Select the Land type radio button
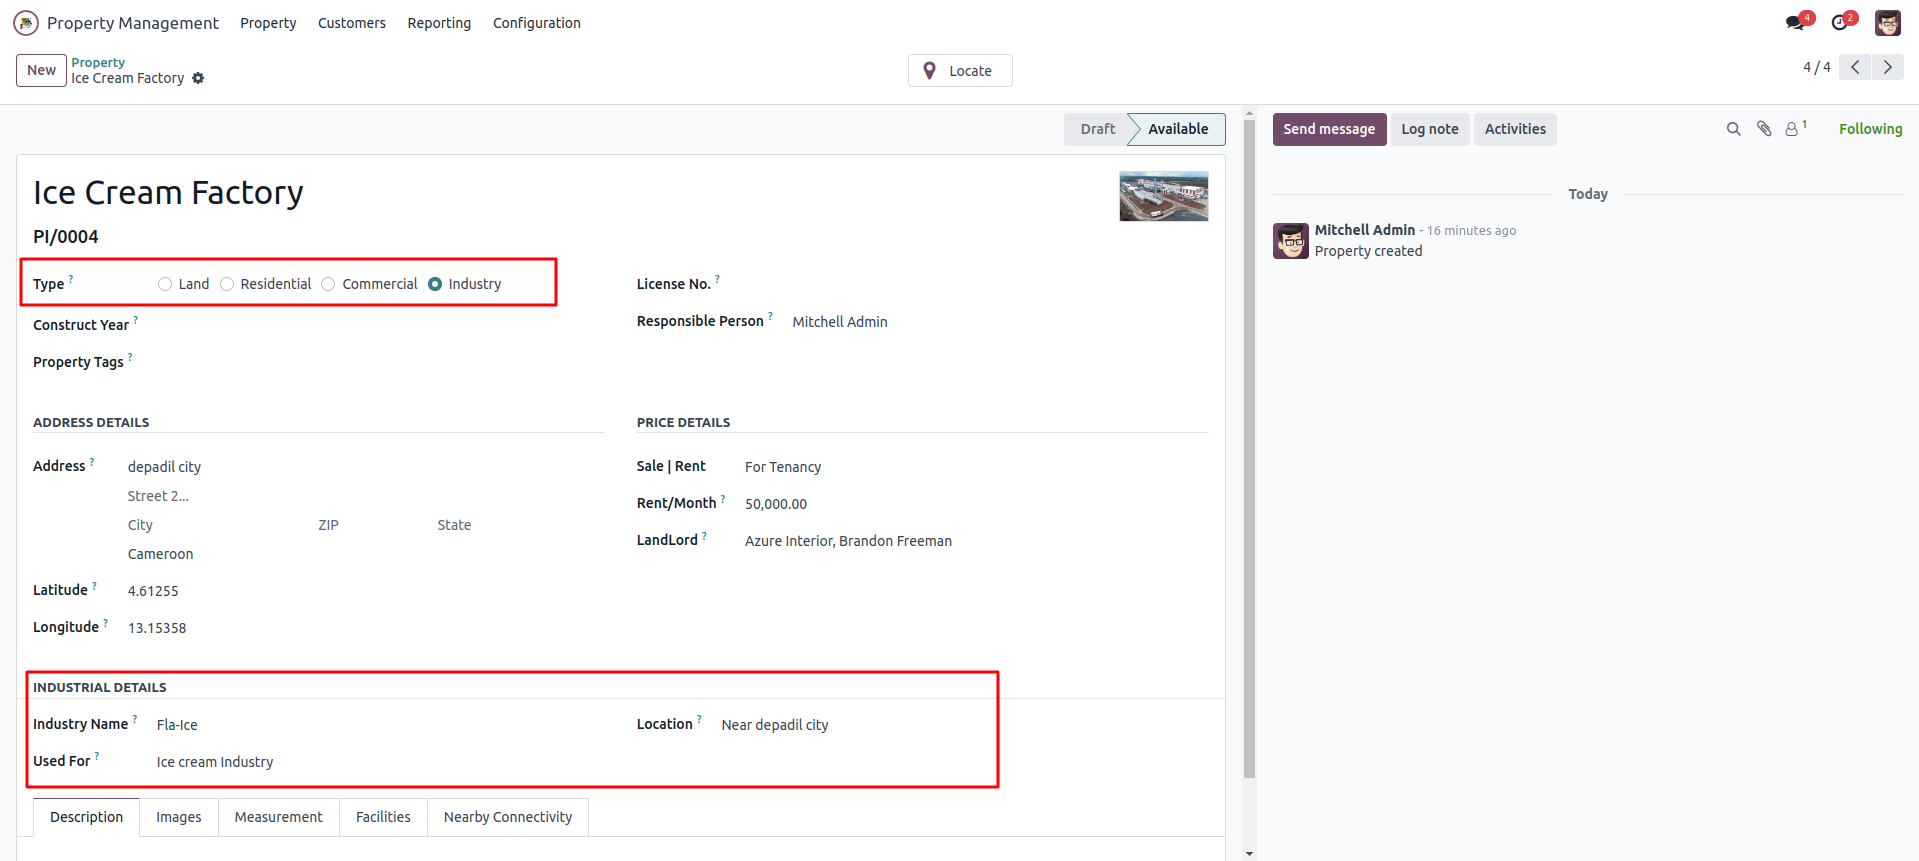The height and width of the screenshot is (861, 1919). tap(165, 284)
